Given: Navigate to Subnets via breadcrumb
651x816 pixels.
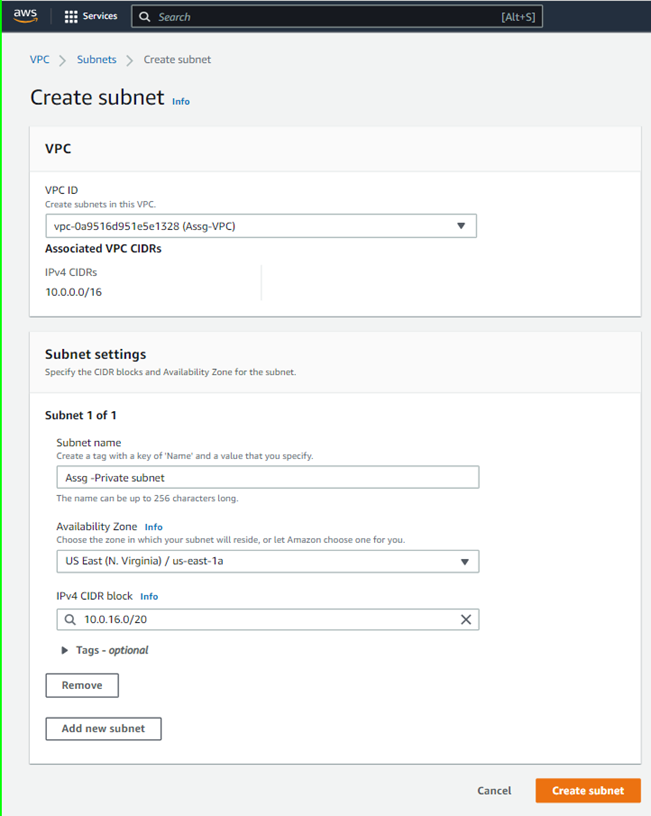Looking at the screenshot, I should pyautogui.click(x=97, y=59).
